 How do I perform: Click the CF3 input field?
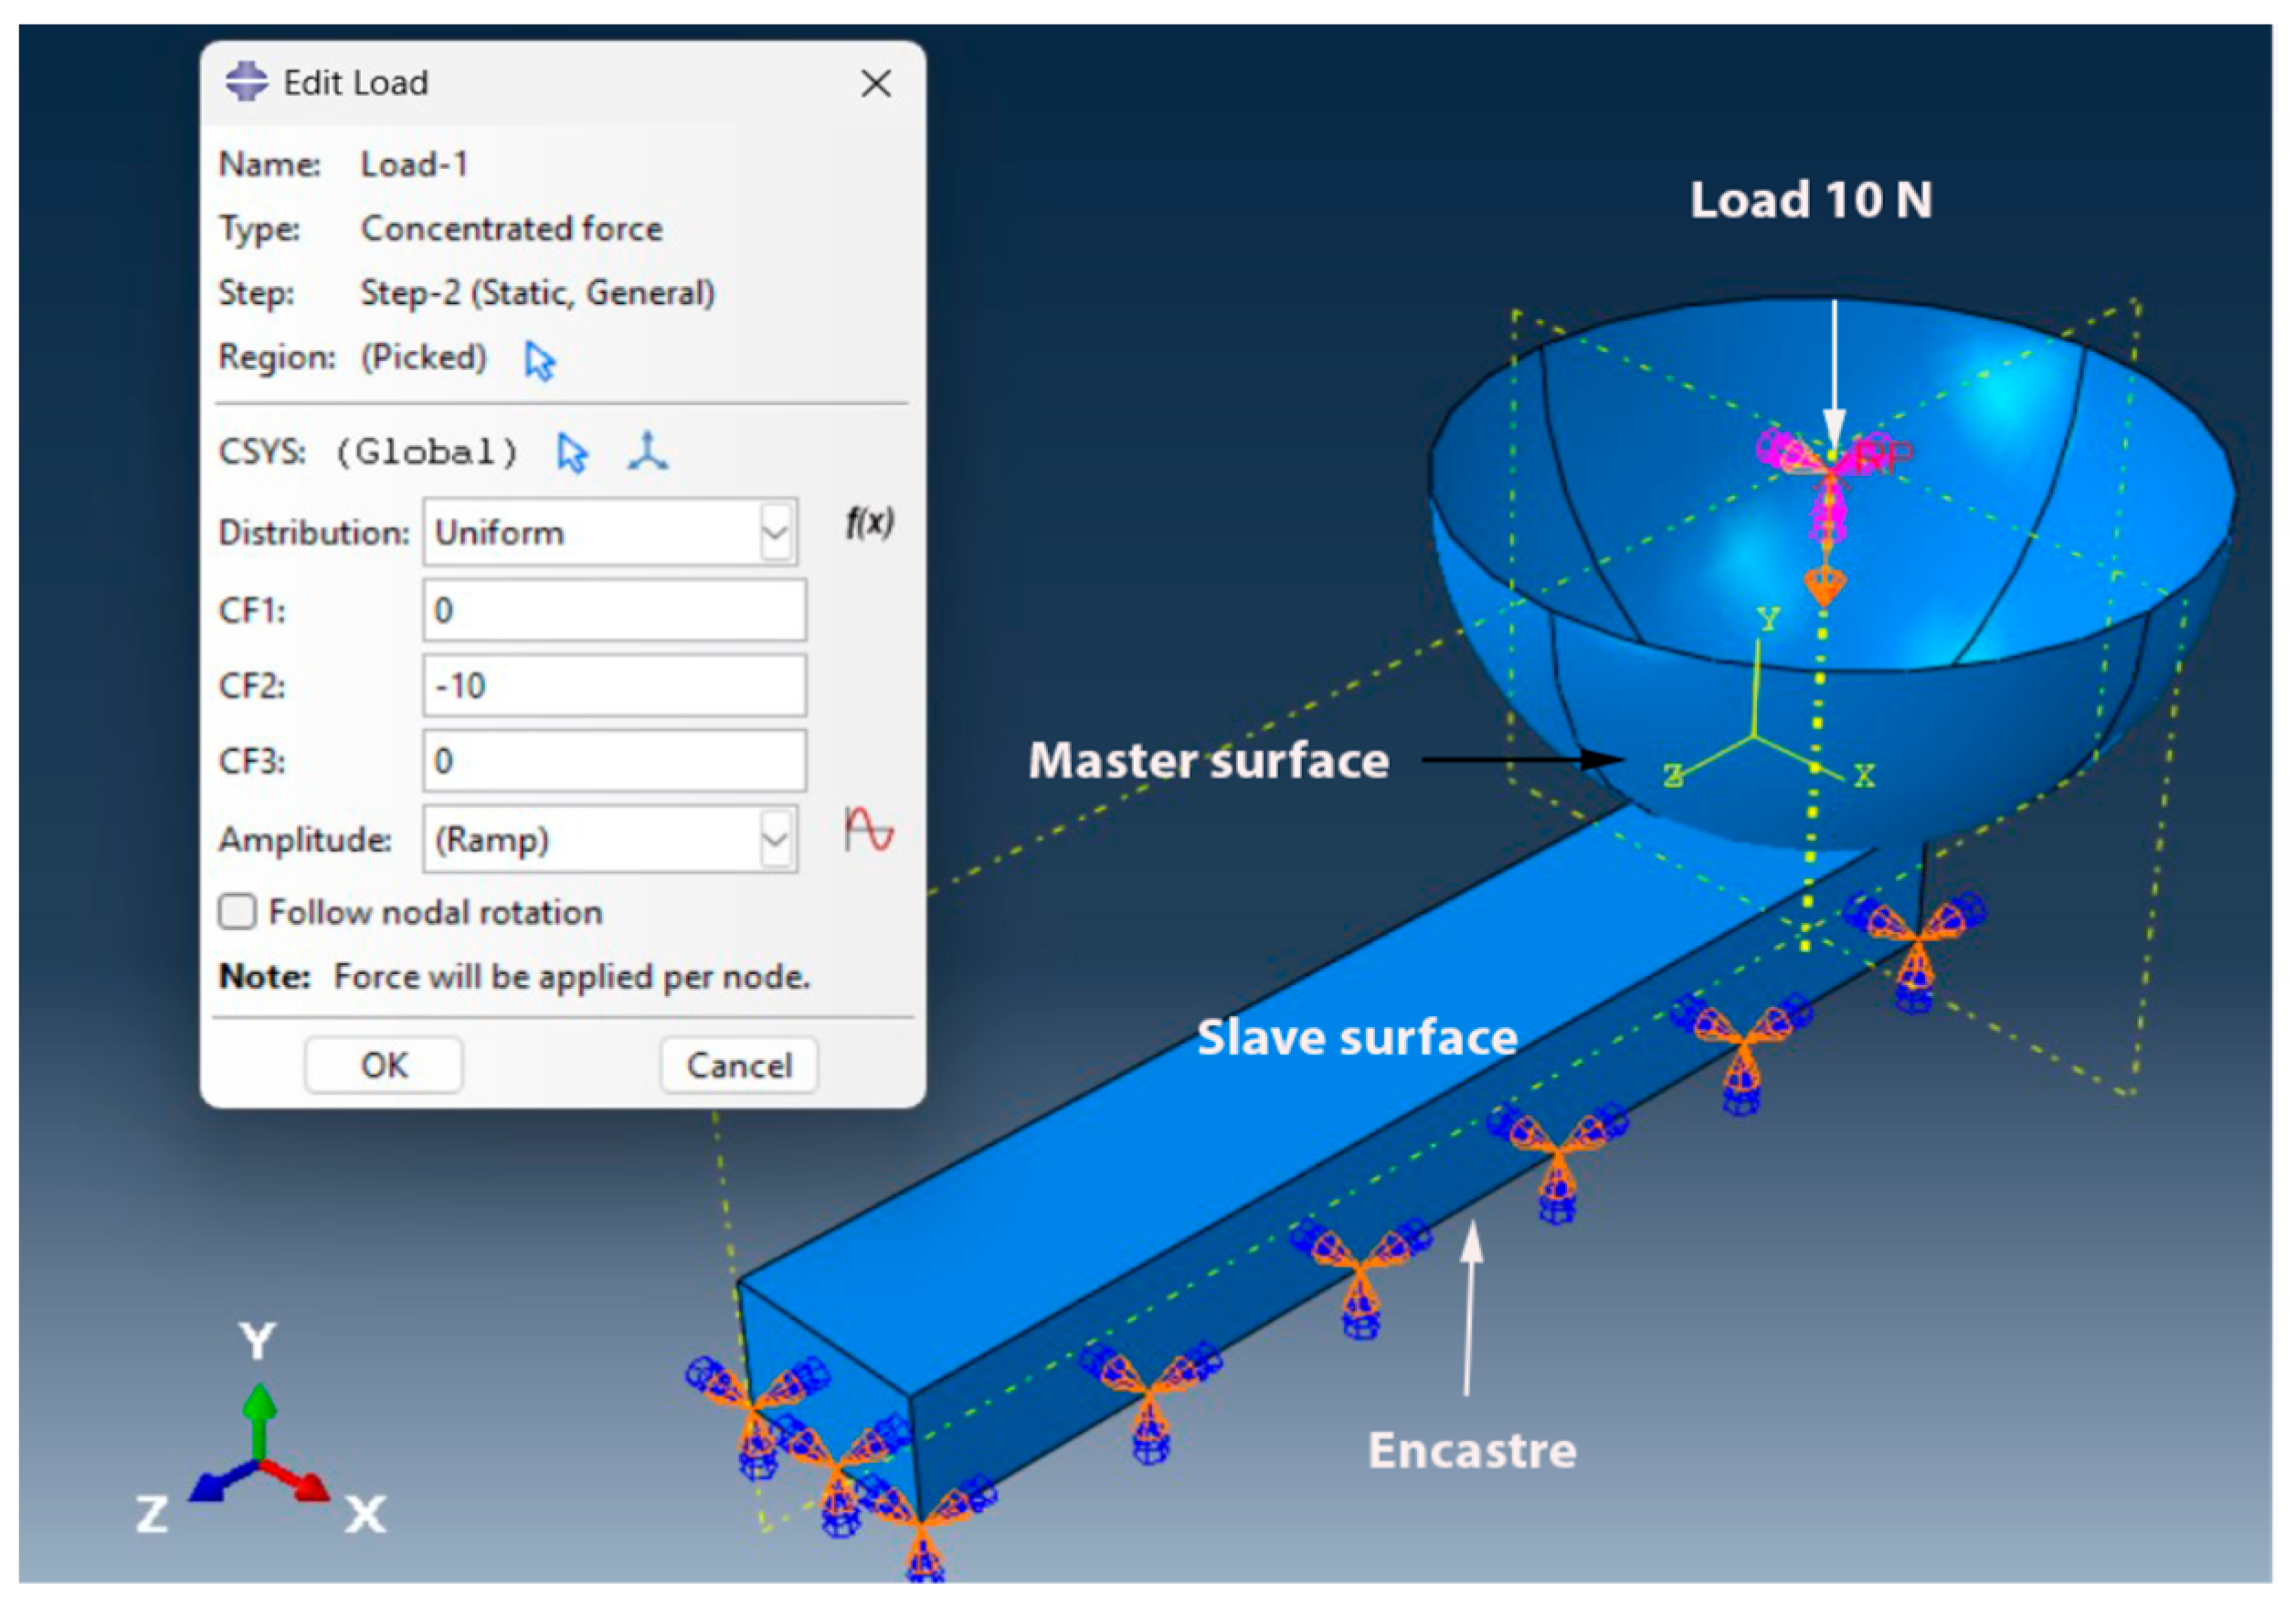[614, 761]
